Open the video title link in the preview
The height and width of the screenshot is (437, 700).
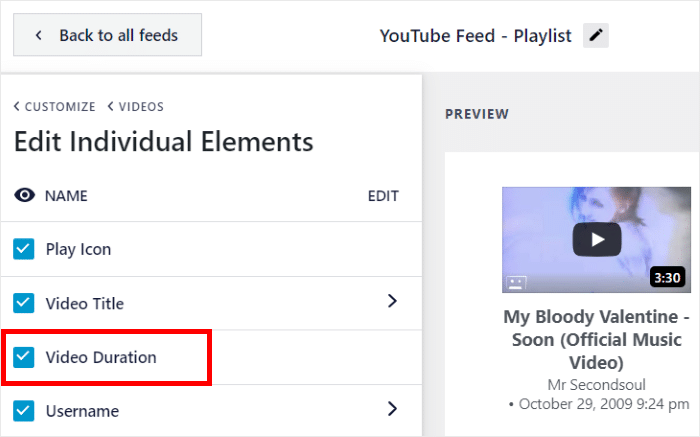tap(596, 339)
